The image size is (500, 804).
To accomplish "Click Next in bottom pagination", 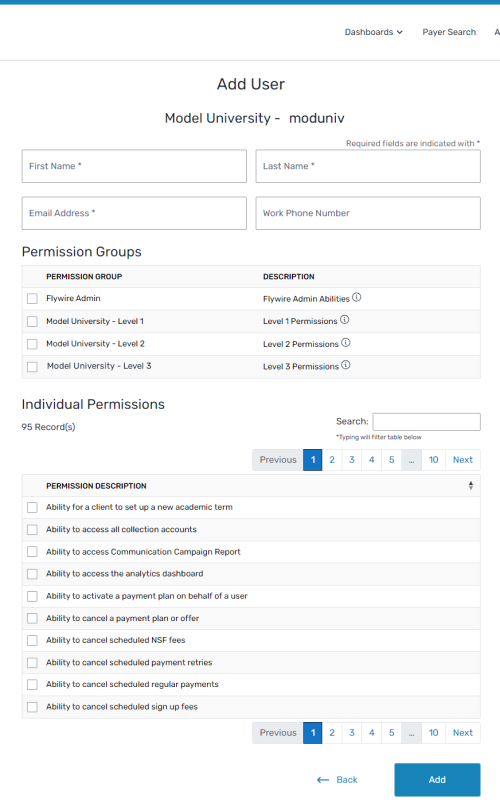I will coord(463,733).
